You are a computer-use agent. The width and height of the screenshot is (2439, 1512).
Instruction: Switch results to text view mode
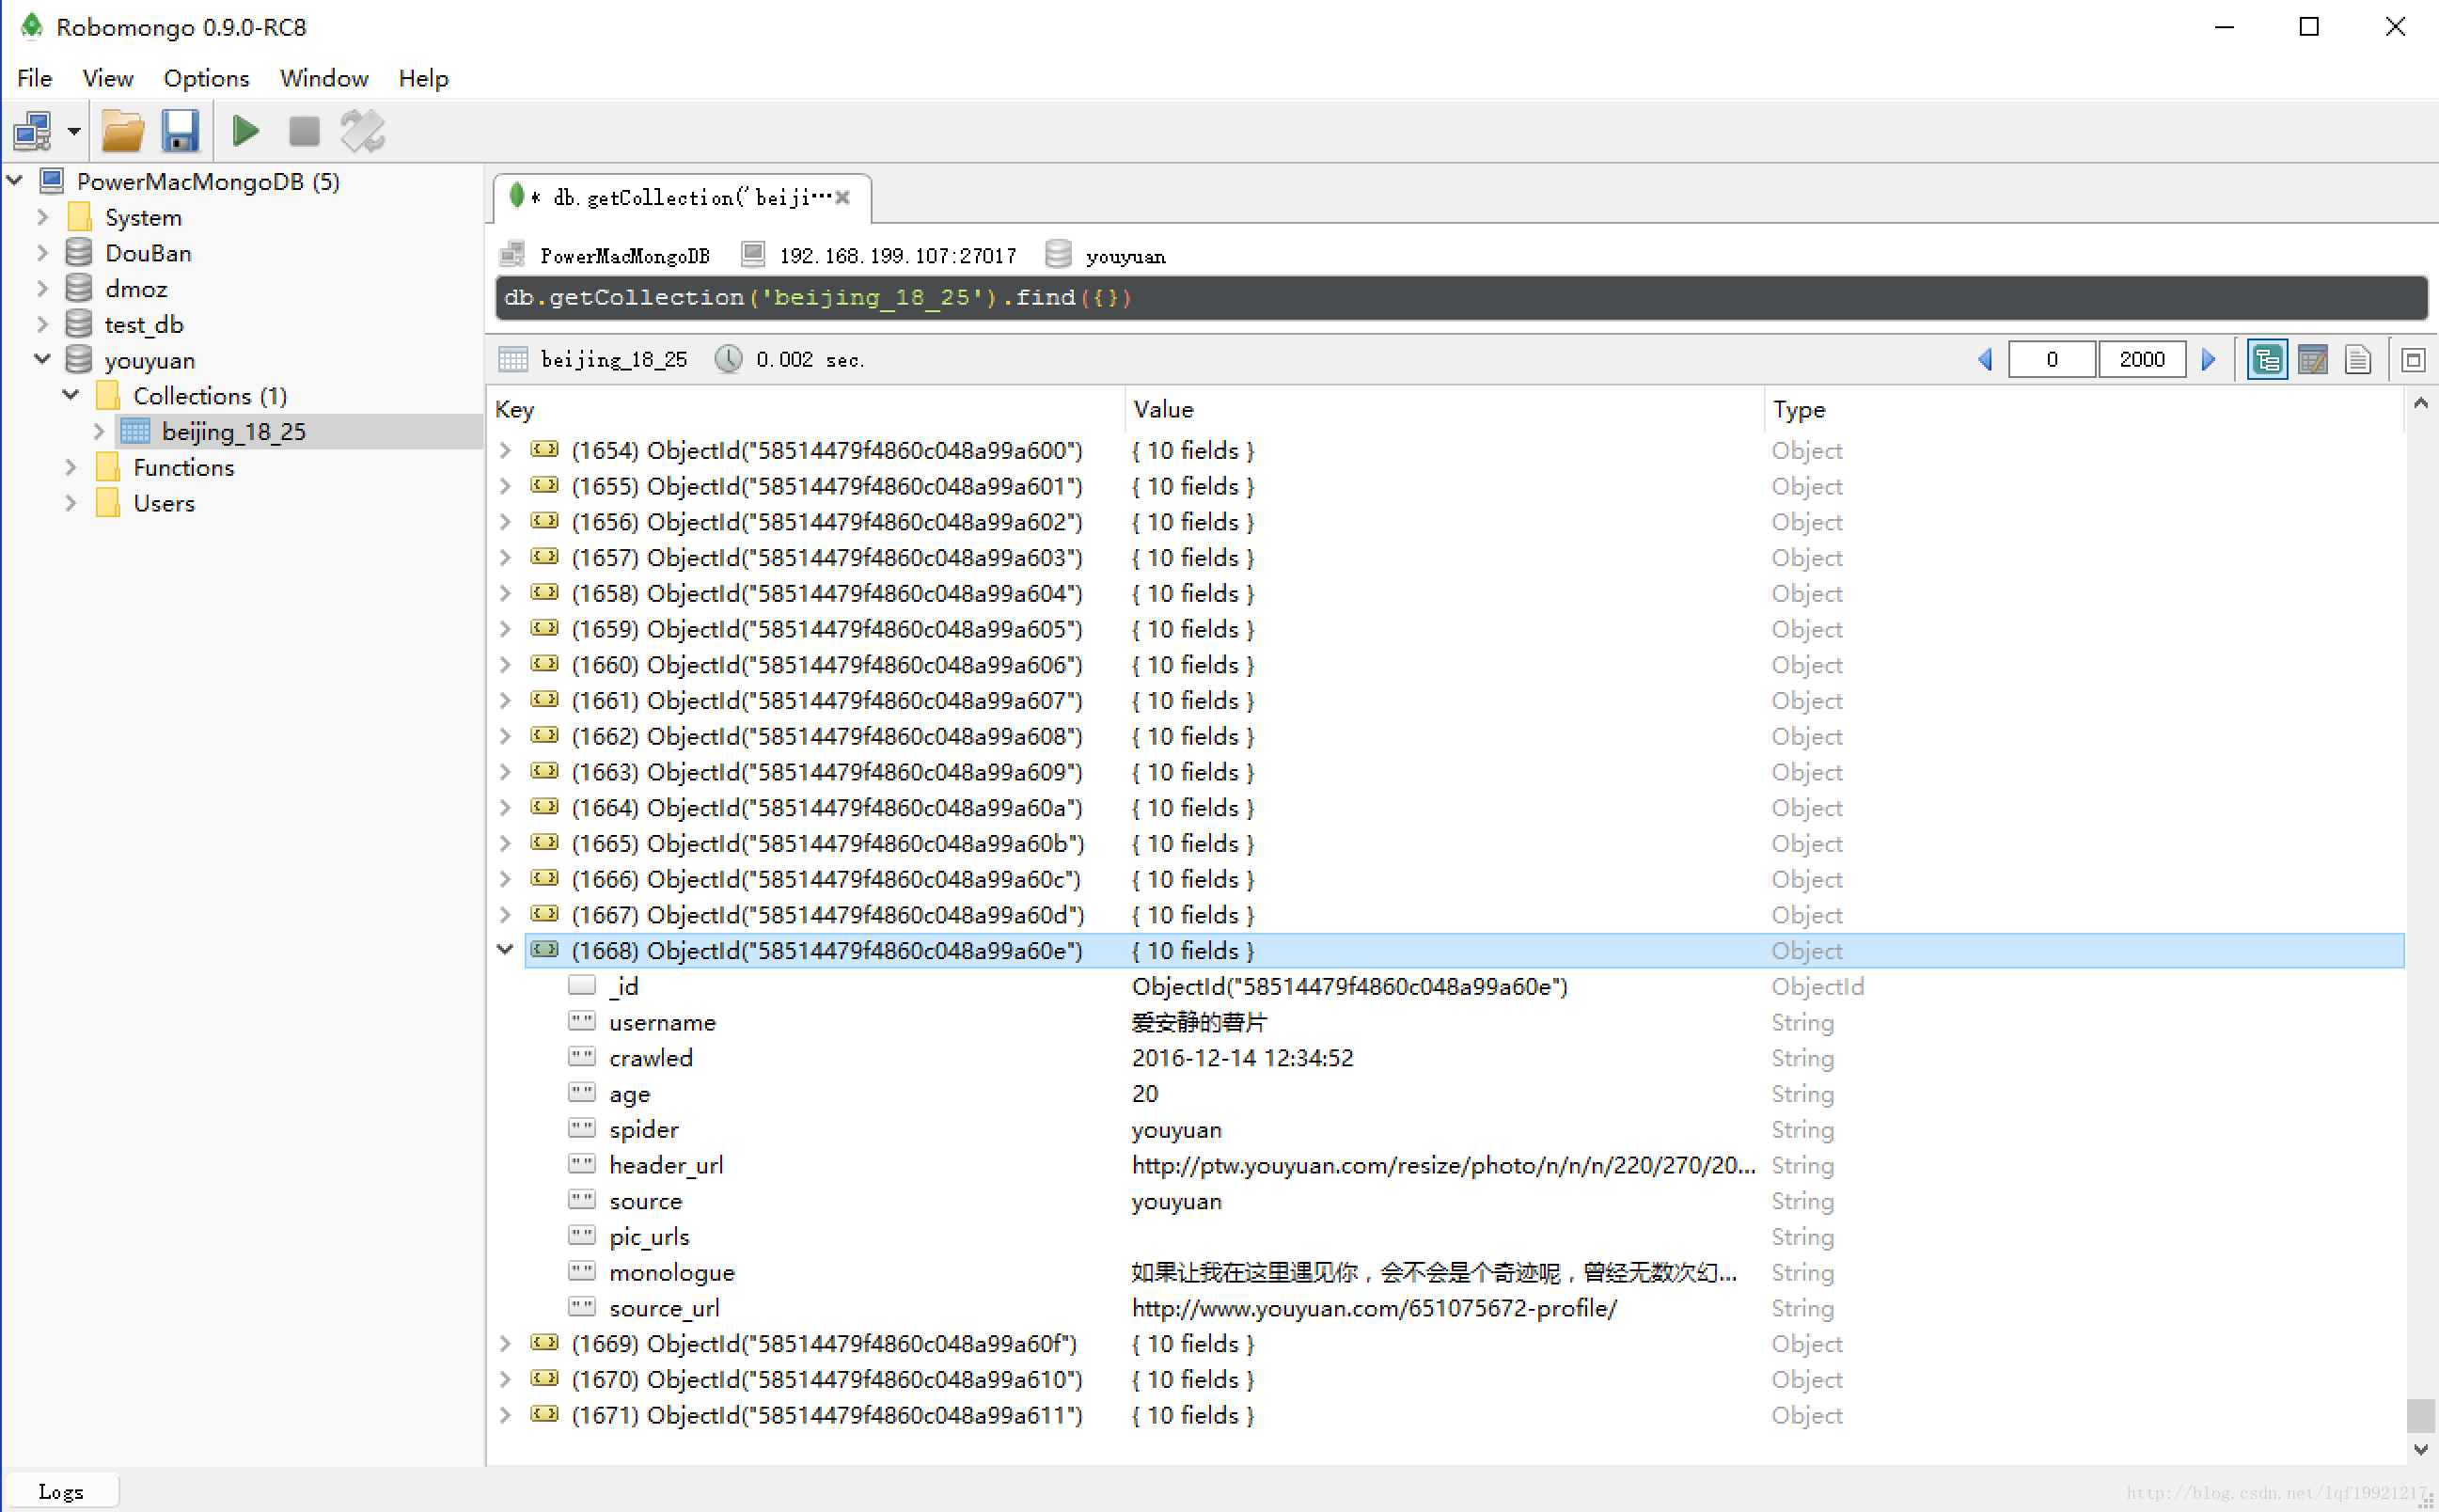point(2357,359)
